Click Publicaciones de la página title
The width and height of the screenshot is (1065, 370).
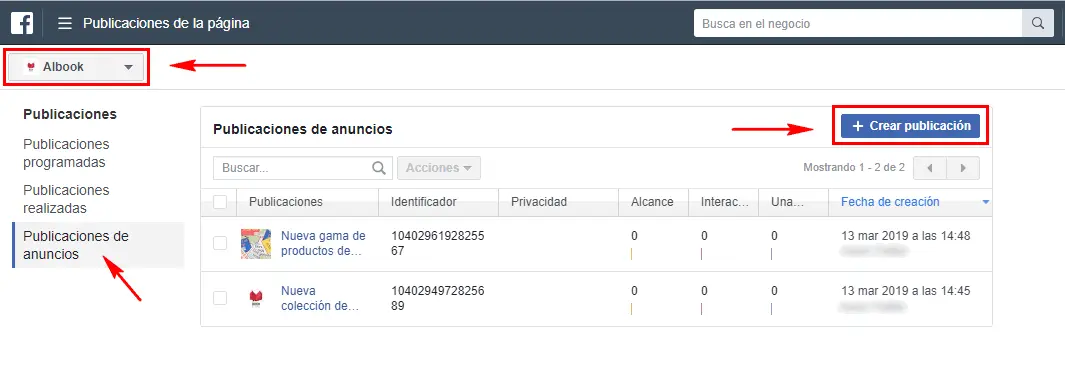(x=166, y=23)
